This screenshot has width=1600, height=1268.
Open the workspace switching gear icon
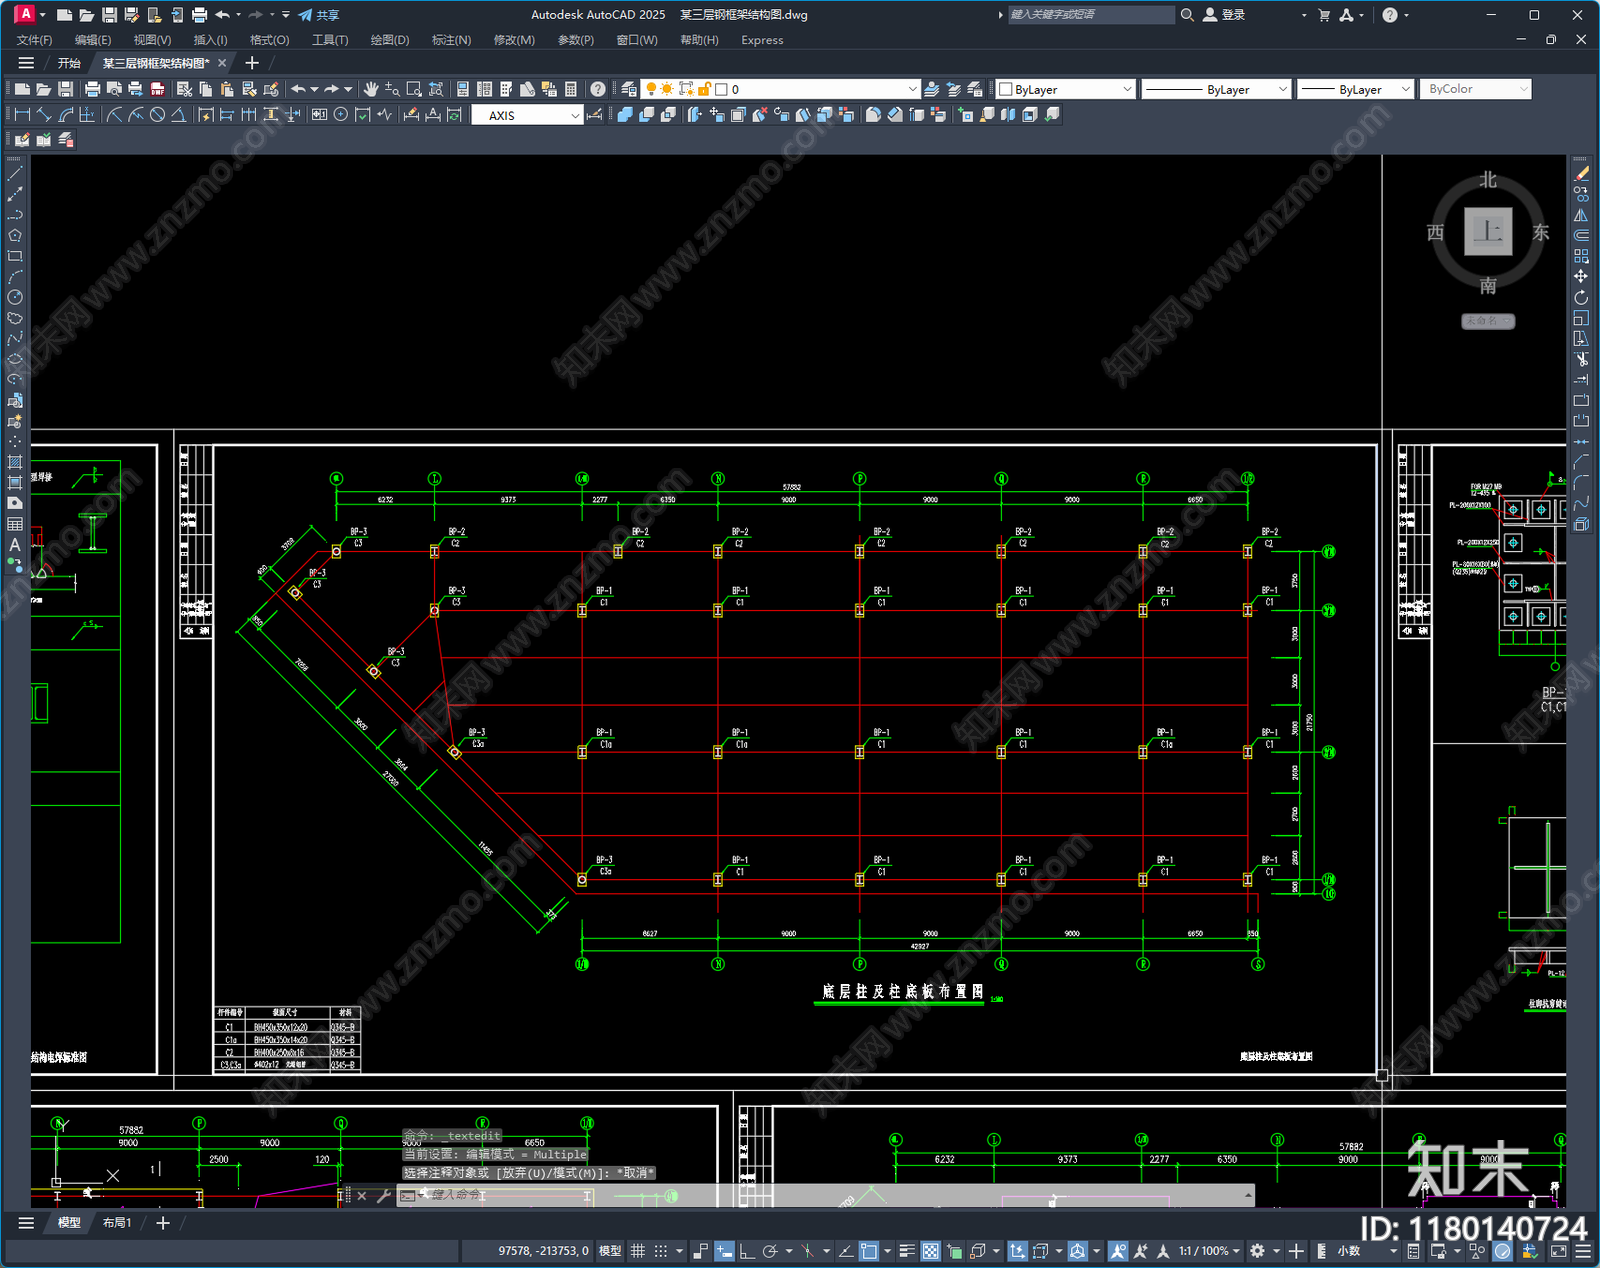[x=1257, y=1251]
